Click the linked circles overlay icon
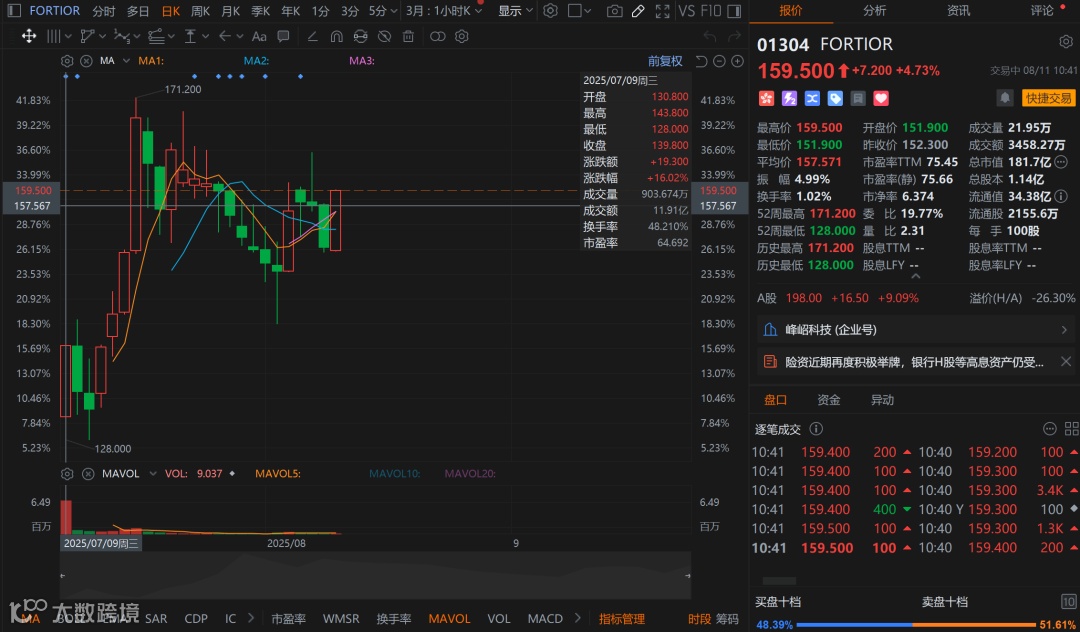This screenshot has width=1080, height=632. click(x=437, y=36)
